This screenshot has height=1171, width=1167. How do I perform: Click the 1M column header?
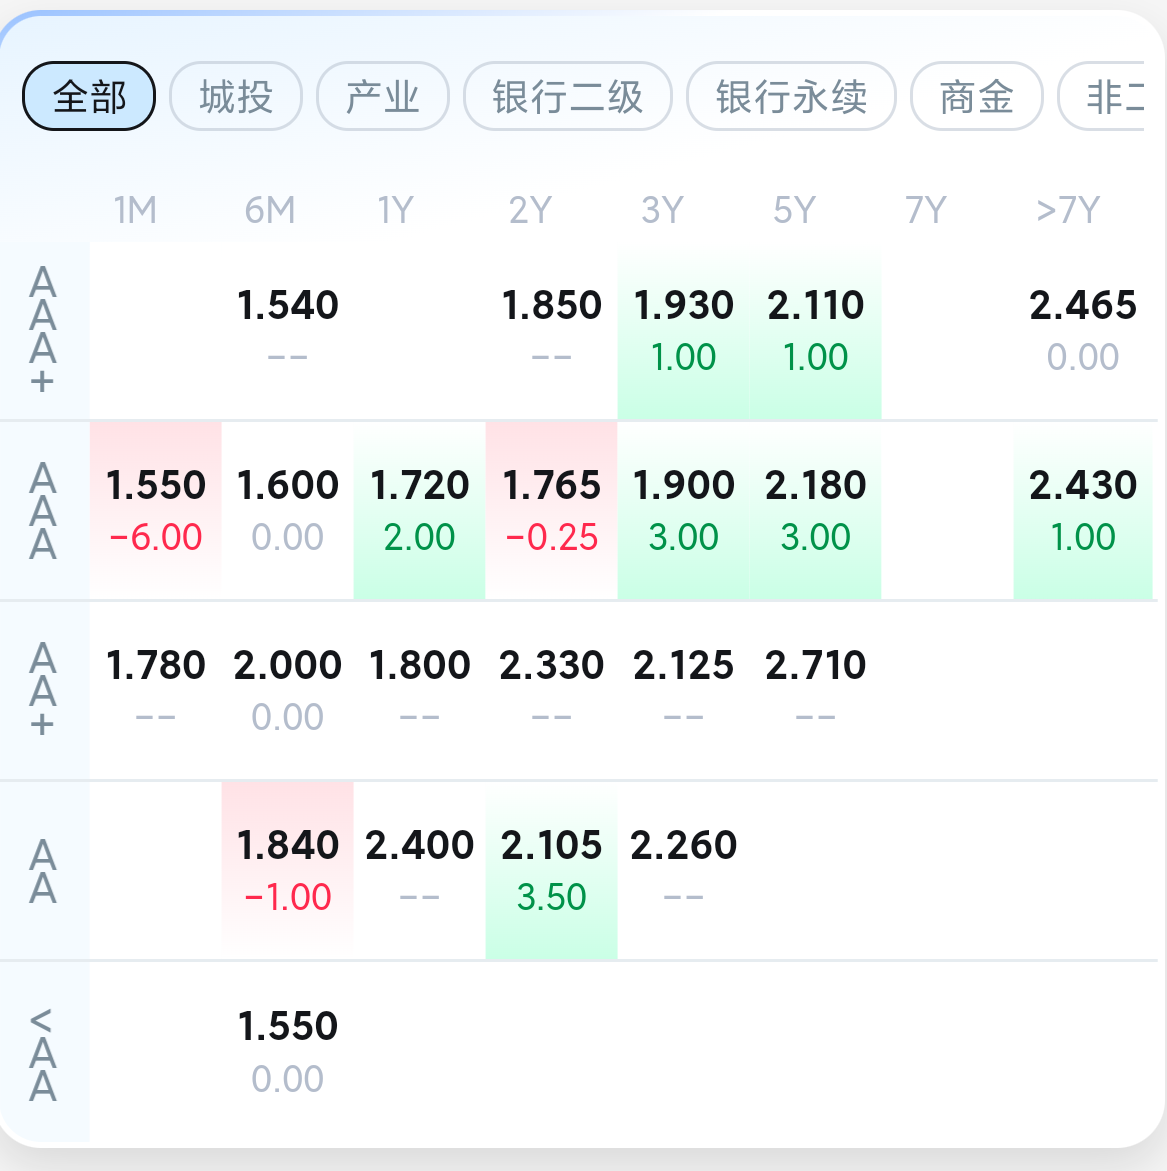(135, 210)
